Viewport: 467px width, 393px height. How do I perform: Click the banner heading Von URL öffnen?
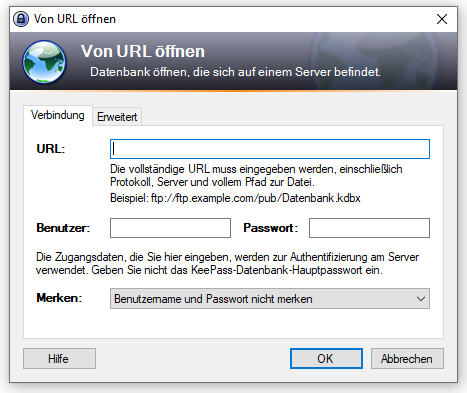click(x=143, y=51)
